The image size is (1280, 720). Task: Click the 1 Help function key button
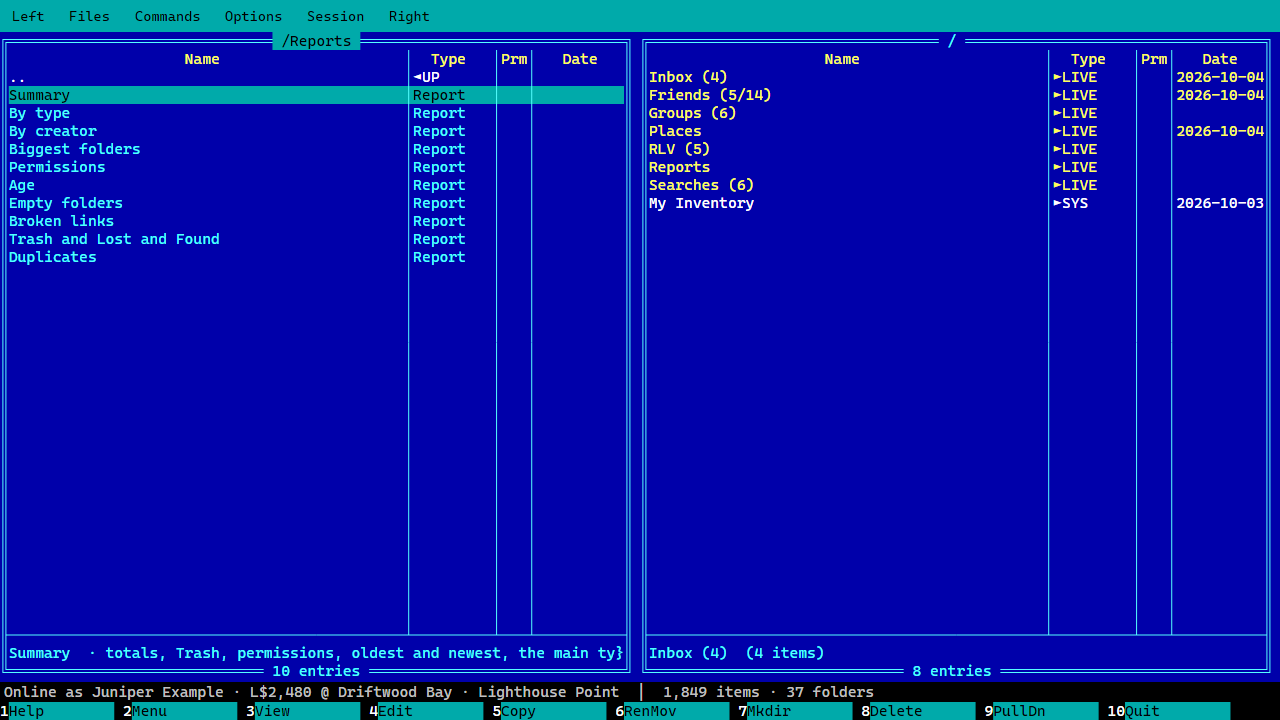pos(57,711)
